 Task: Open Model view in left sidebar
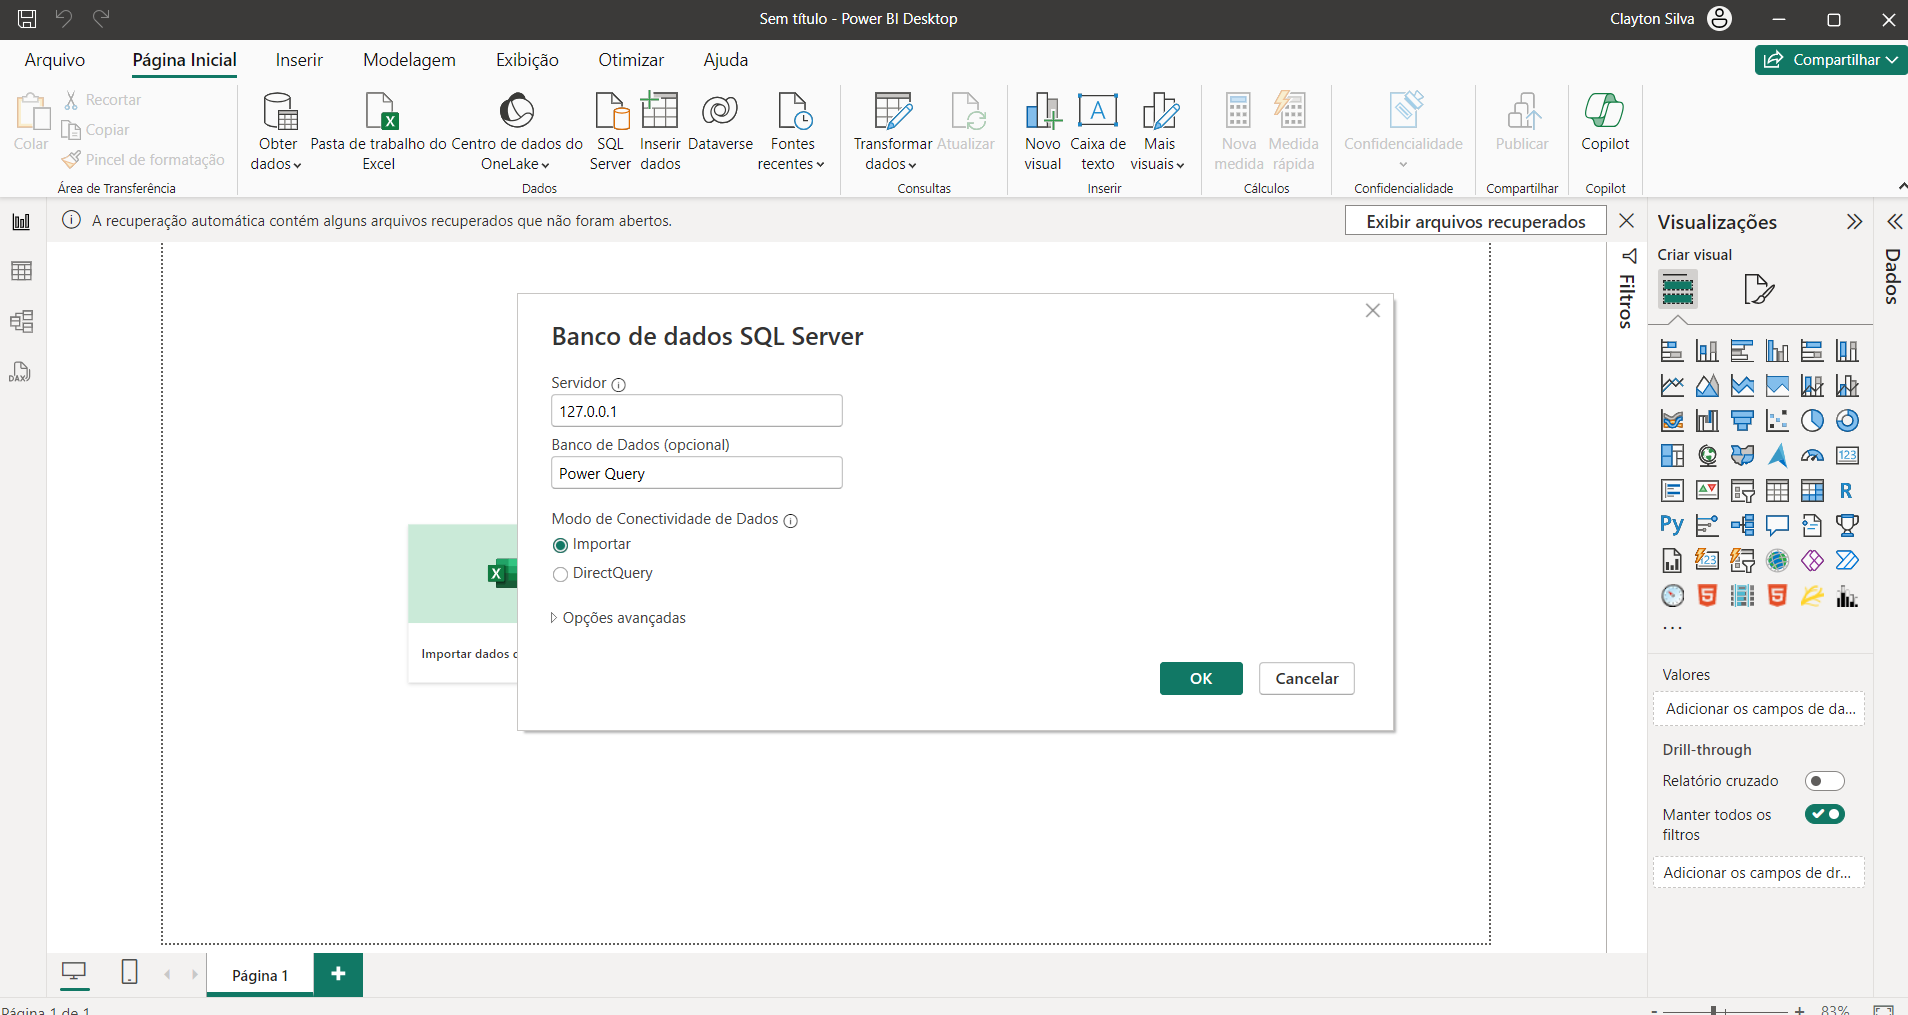pyautogui.click(x=21, y=322)
